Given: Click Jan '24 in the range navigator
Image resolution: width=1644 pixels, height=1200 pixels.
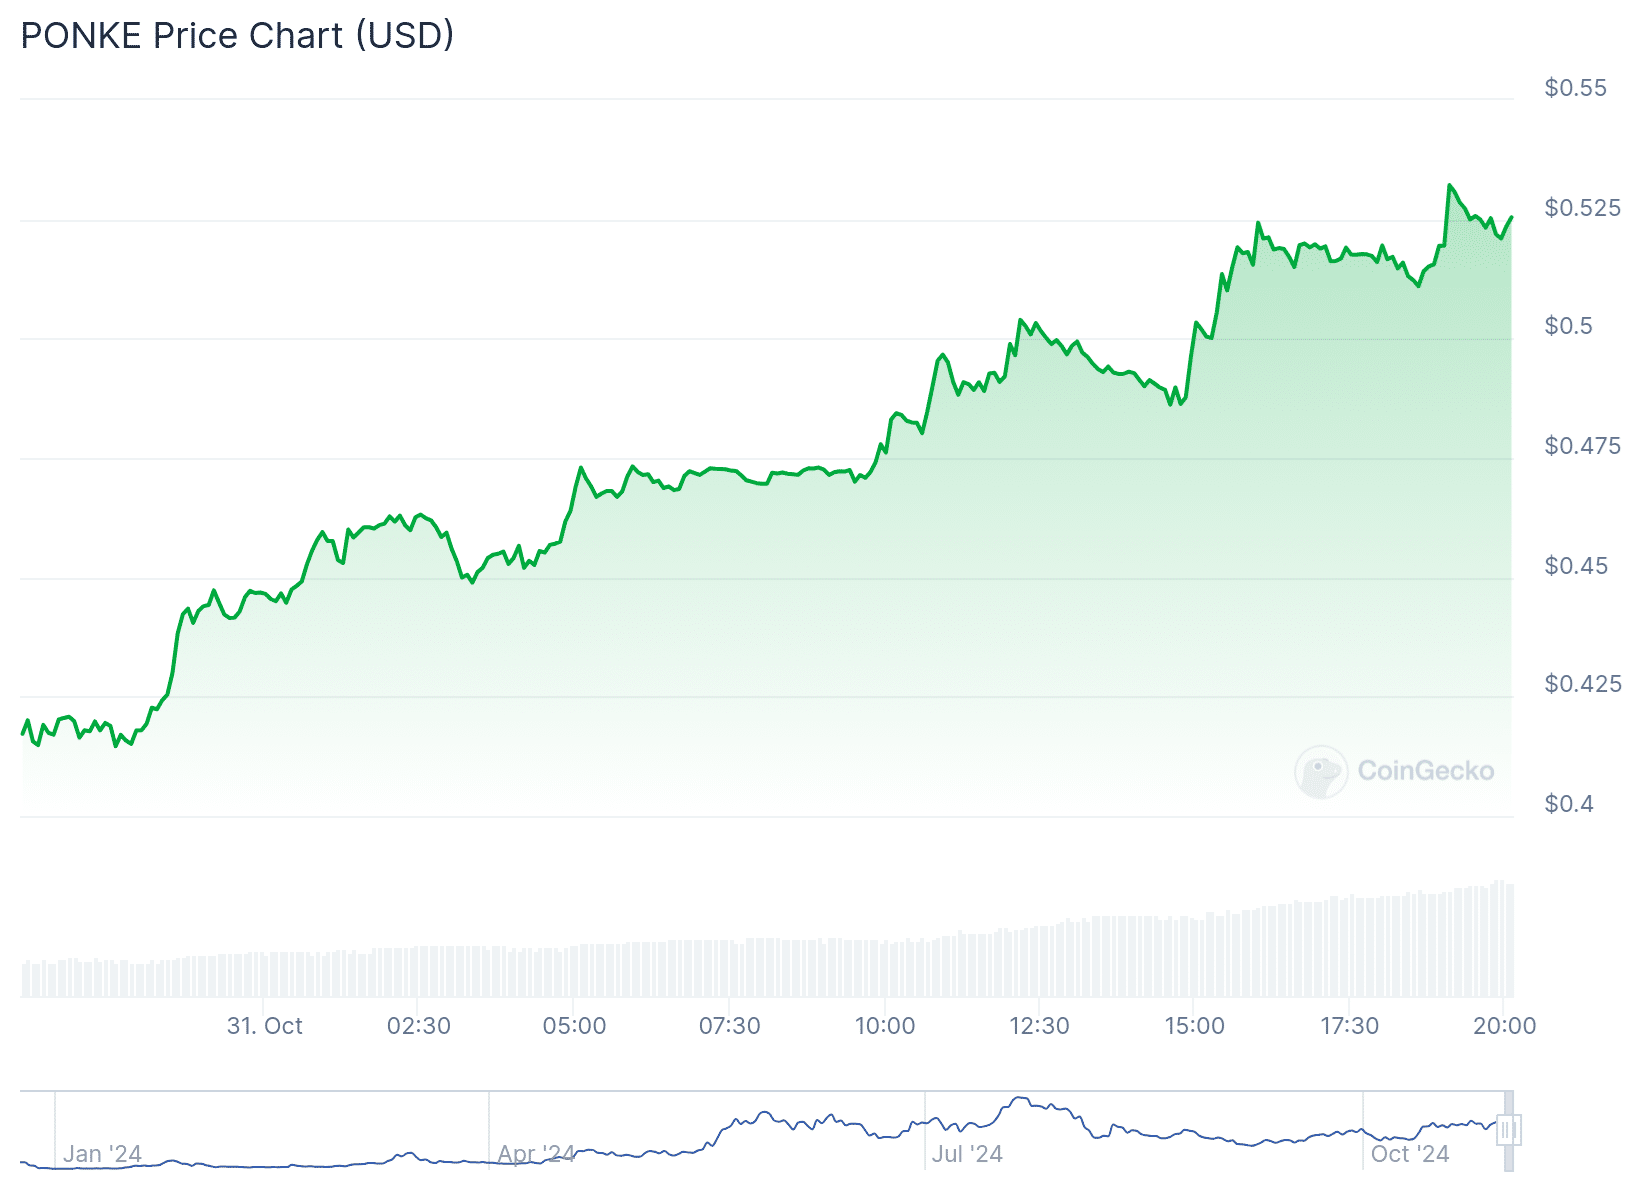Looking at the screenshot, I should (102, 1154).
